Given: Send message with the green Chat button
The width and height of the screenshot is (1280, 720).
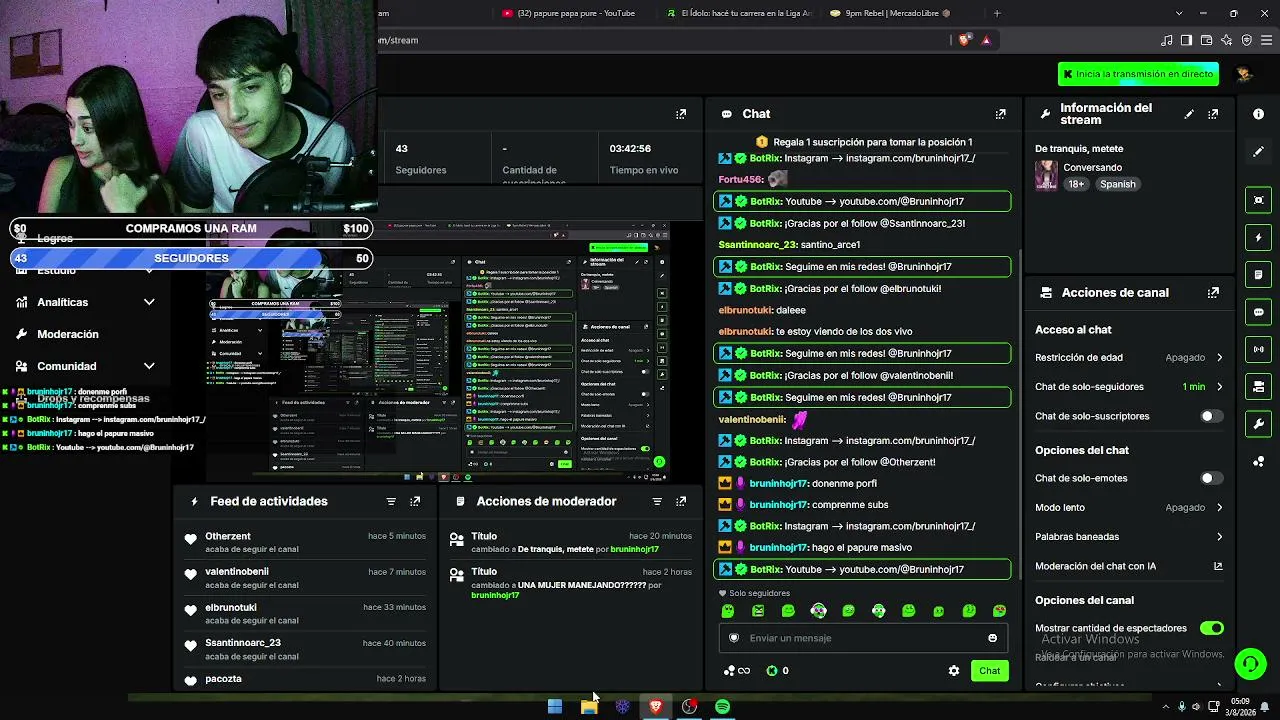Looking at the screenshot, I should point(989,671).
